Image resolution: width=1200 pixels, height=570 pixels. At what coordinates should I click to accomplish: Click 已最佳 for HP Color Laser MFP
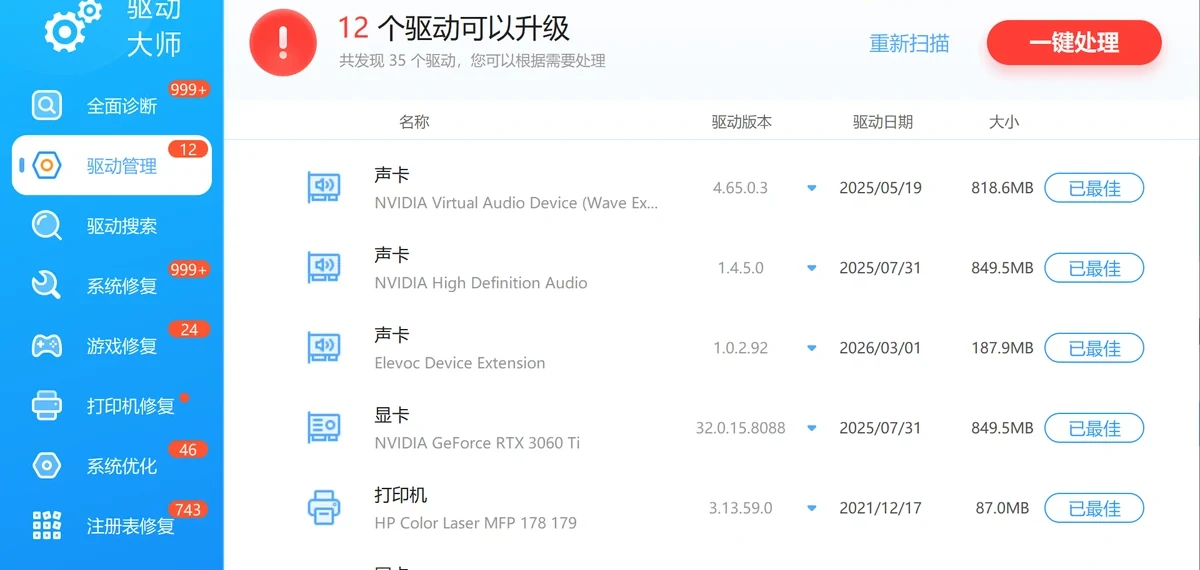1094,508
